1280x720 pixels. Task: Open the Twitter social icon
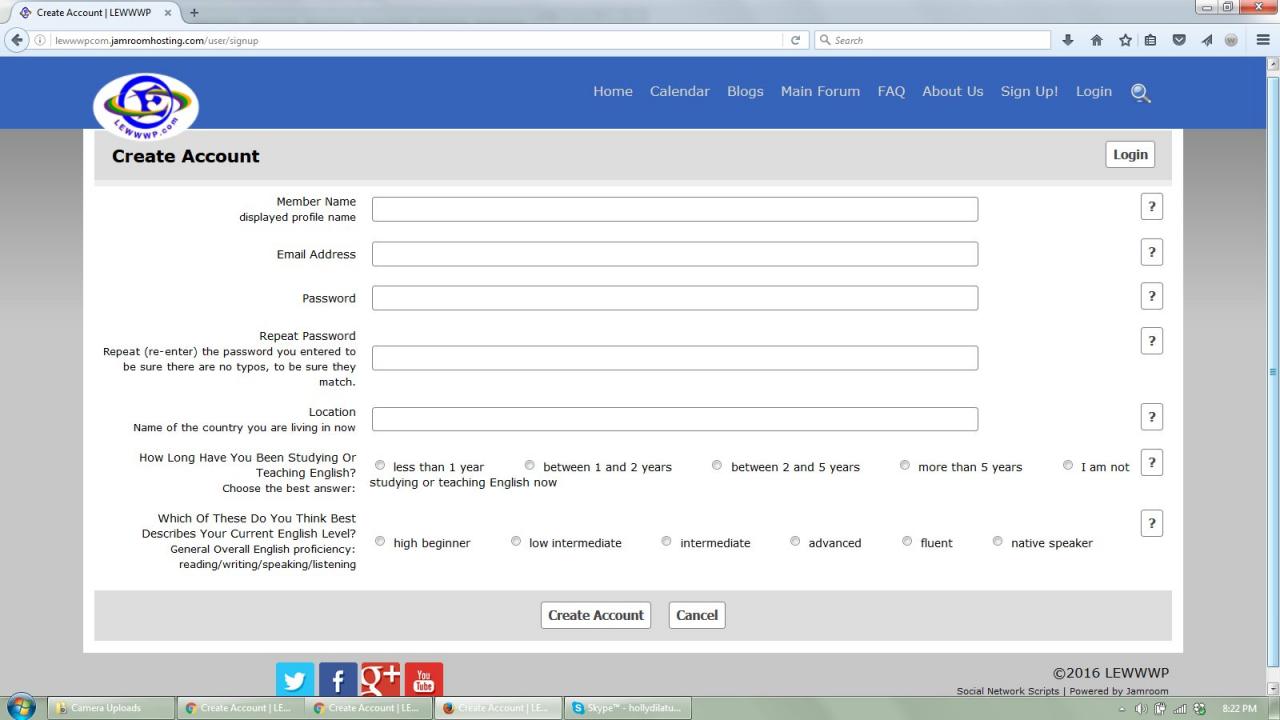click(295, 680)
